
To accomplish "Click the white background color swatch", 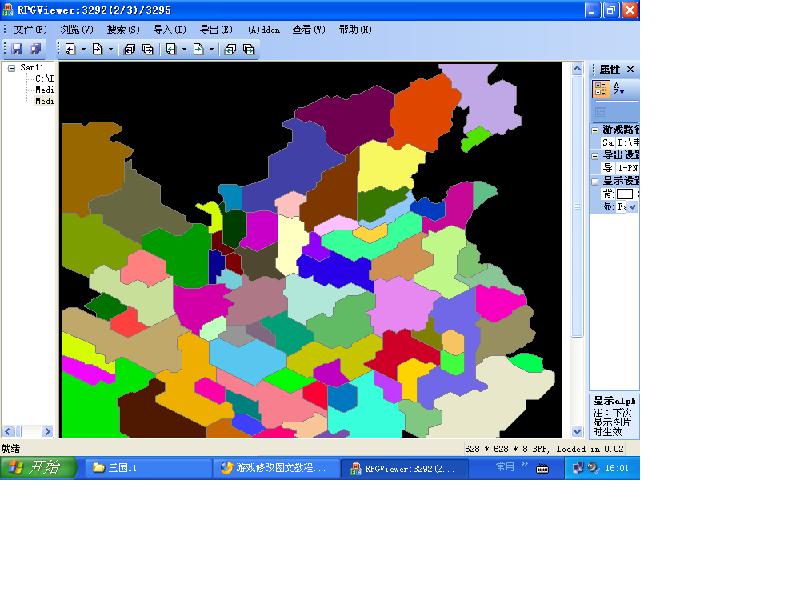I will pos(625,194).
